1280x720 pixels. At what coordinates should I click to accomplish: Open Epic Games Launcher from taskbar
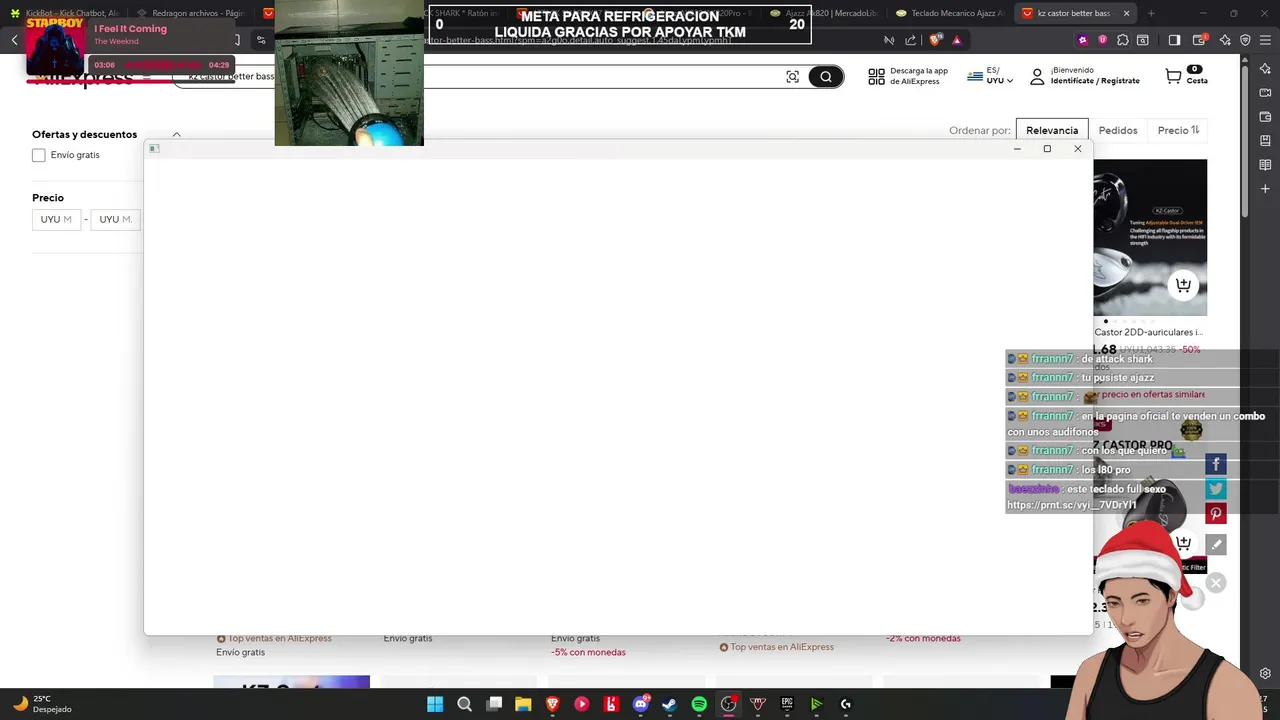787,704
